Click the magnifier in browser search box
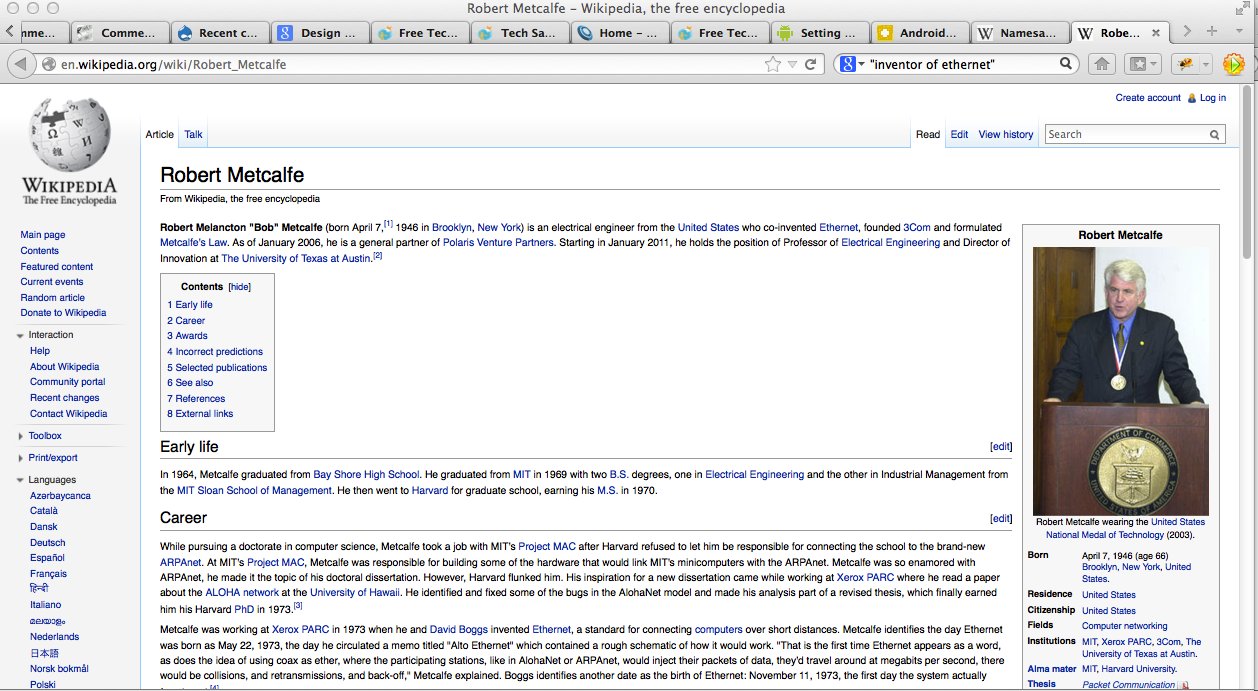1258x691 pixels. 1067,64
